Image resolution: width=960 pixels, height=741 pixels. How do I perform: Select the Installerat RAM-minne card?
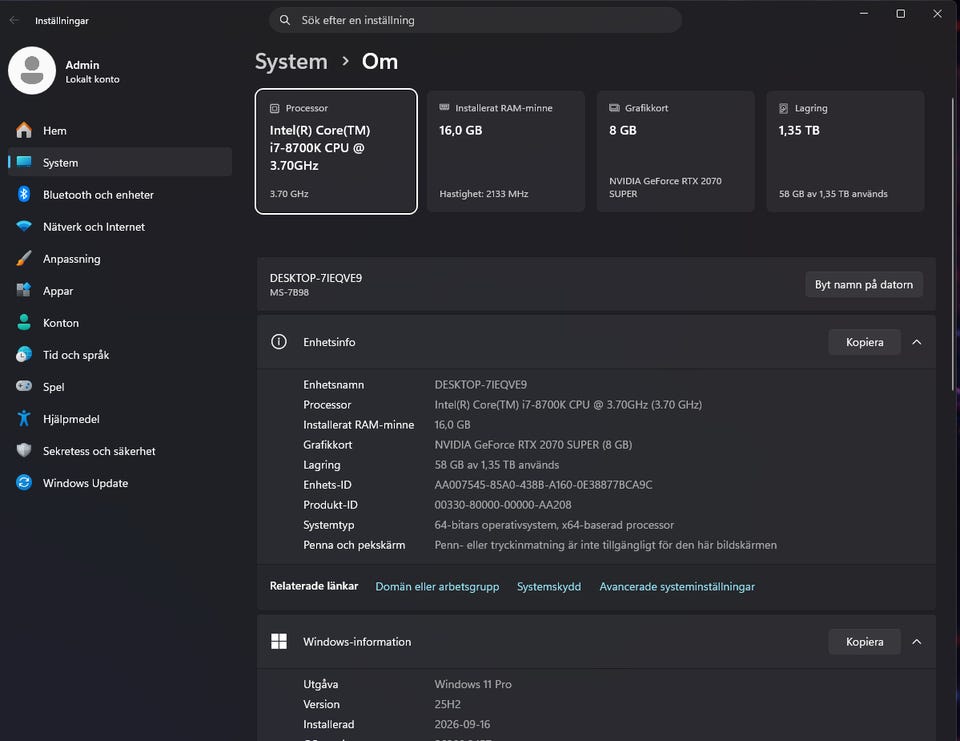[x=506, y=151]
